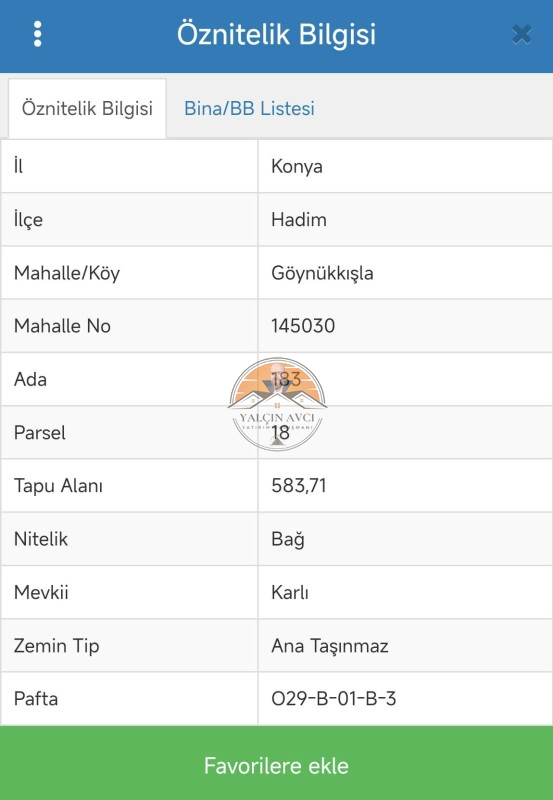Click the Yalçın Avcı logo watermark
The width and height of the screenshot is (553, 800).
[277, 404]
